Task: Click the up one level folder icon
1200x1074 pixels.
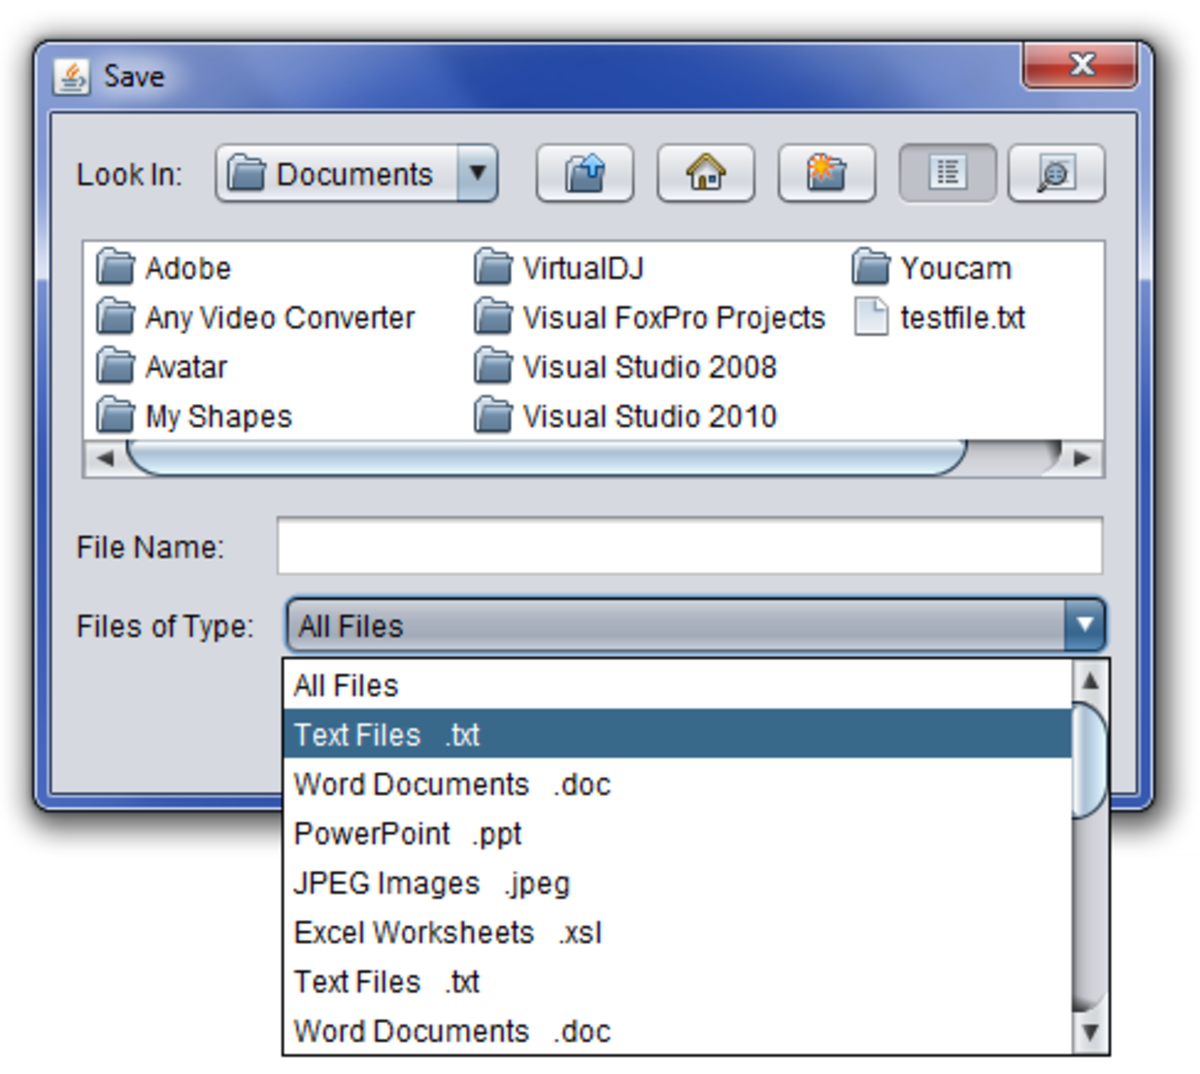Action: coord(585,173)
